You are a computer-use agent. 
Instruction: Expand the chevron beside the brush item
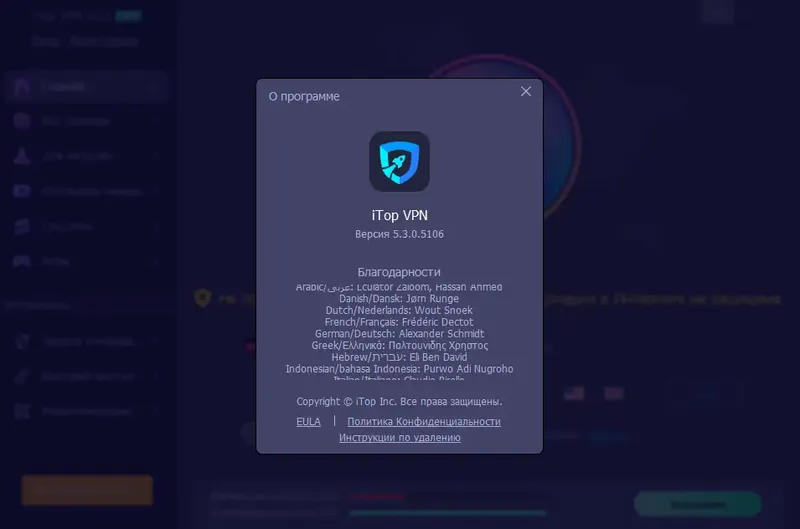click(x=155, y=376)
